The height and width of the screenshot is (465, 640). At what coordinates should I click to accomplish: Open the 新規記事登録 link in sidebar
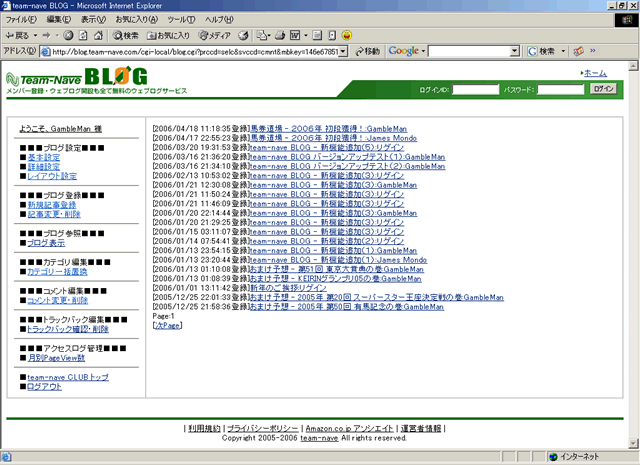pos(55,204)
